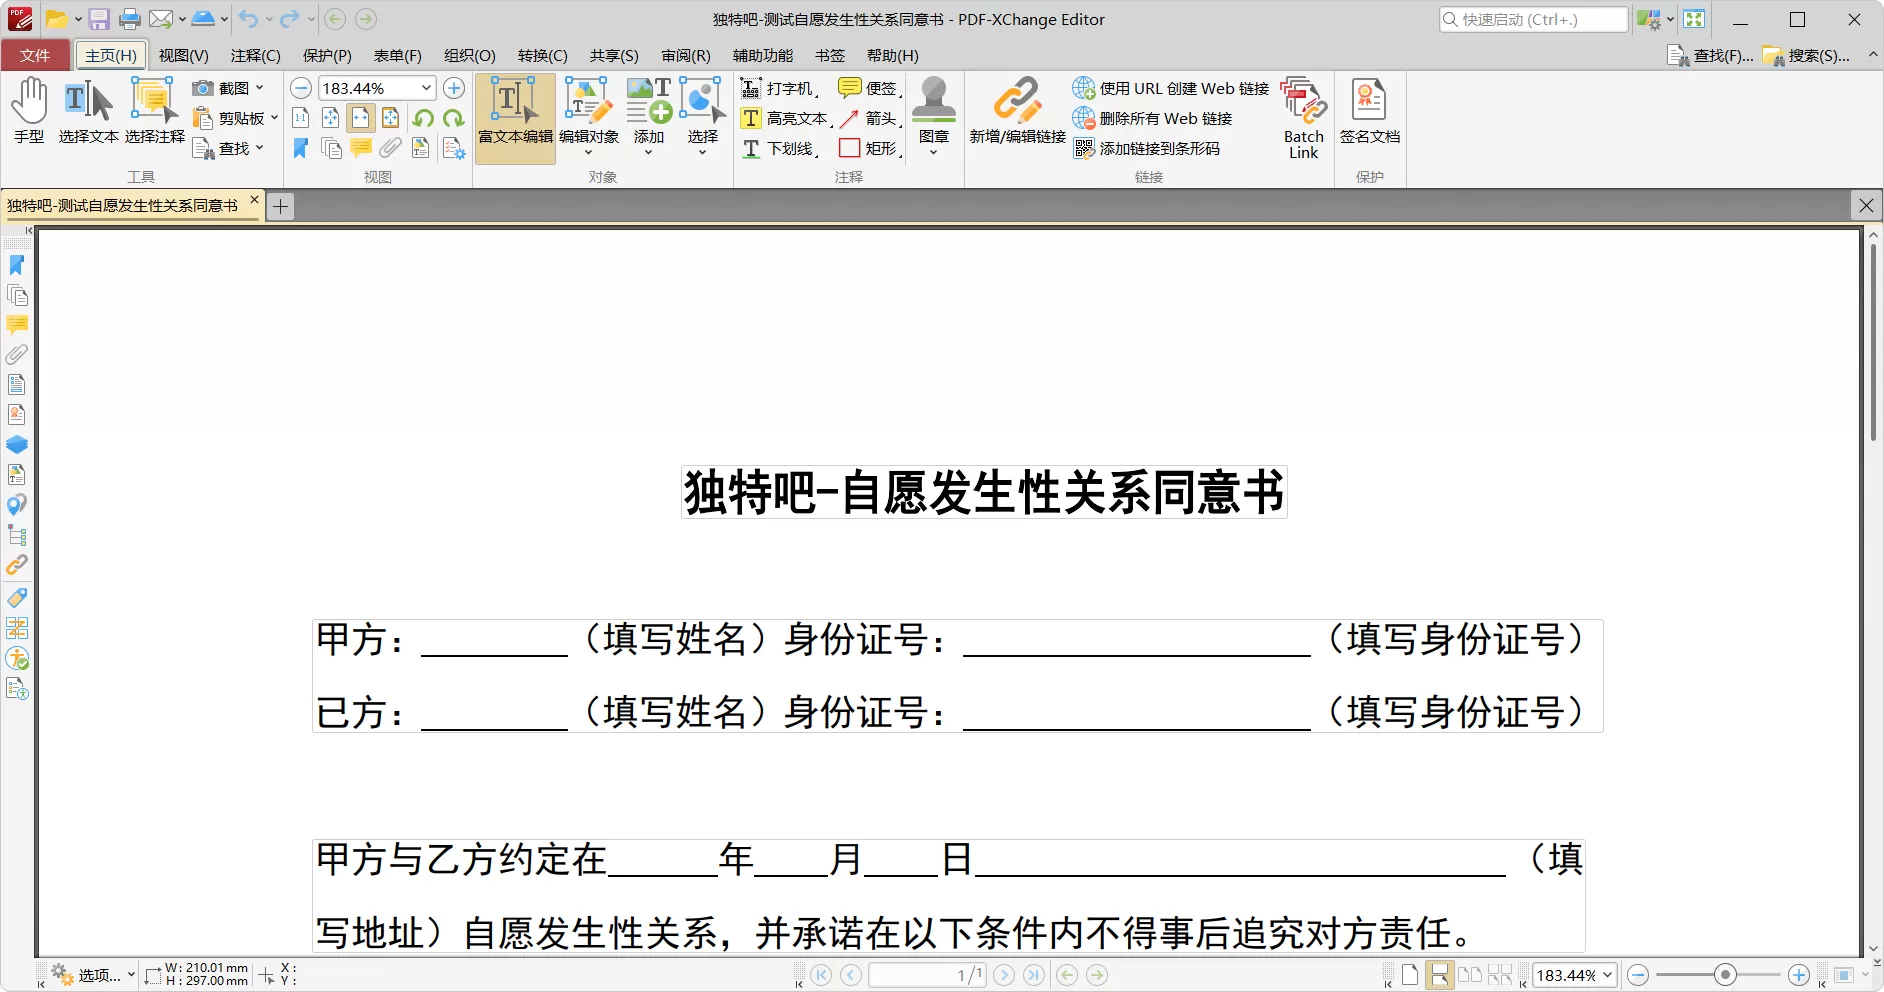The width and height of the screenshot is (1884, 992).
Task: Toggle fit-to-width page zoom mode
Action: point(360,118)
